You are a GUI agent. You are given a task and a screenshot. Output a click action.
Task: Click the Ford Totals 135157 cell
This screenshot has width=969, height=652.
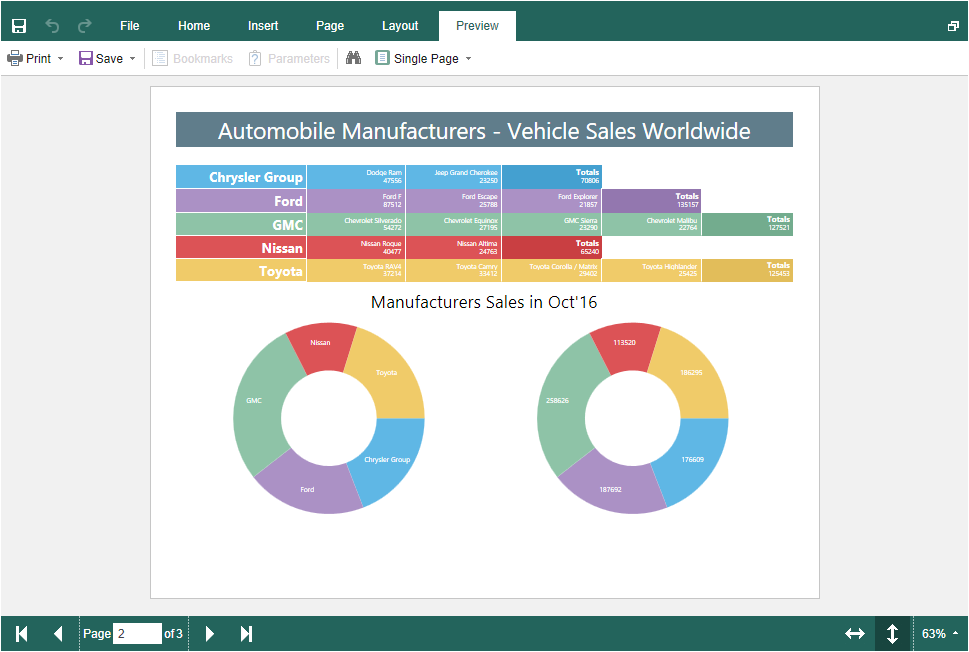[x=651, y=201]
